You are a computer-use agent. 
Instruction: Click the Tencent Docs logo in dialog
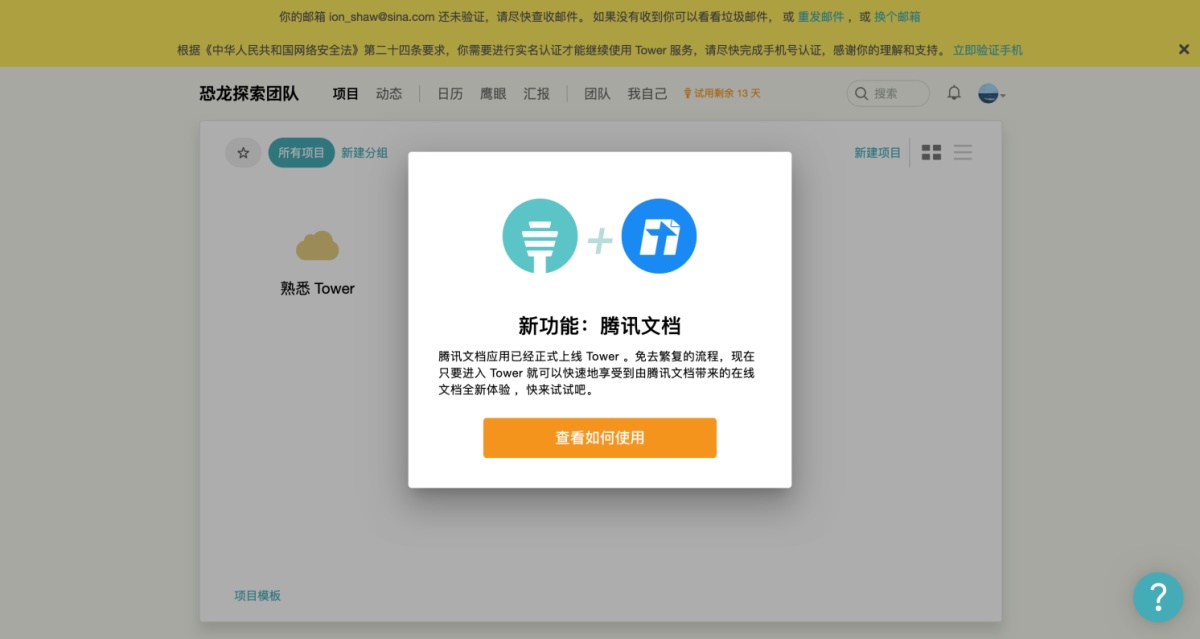click(659, 237)
